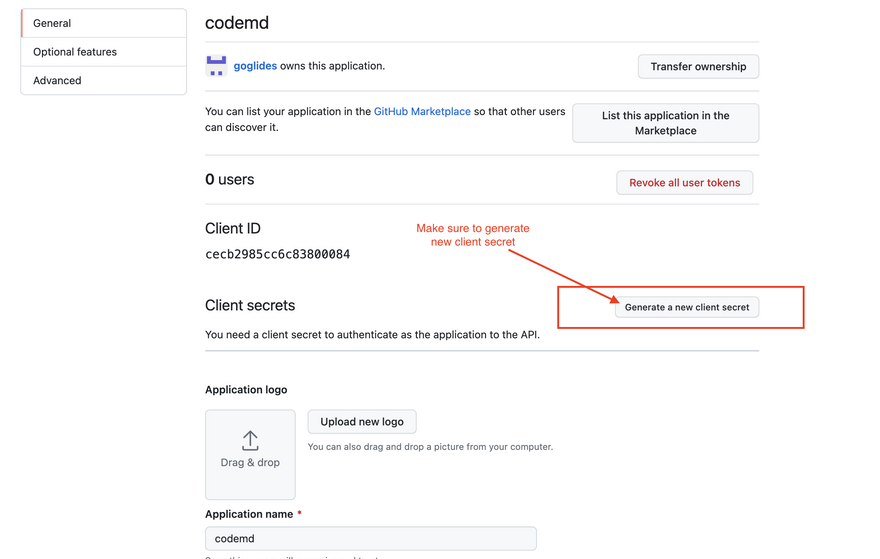Click List this application in the Marketplace
The image size is (880, 559).
tap(665, 123)
